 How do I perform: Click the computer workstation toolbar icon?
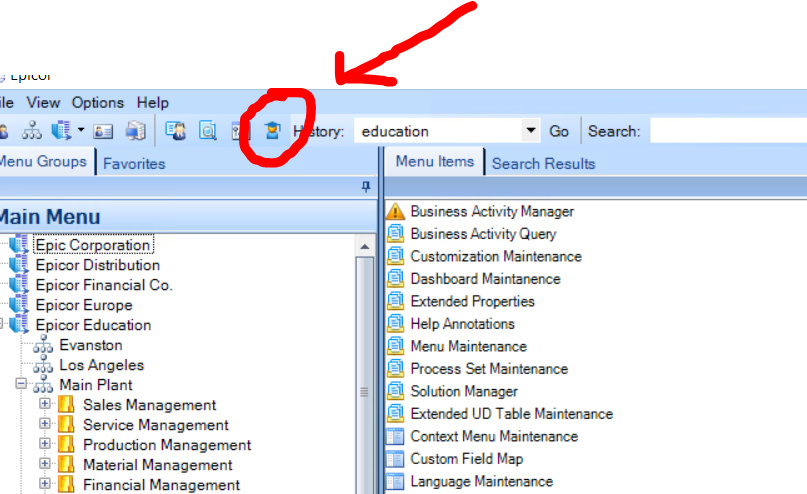tap(136, 131)
